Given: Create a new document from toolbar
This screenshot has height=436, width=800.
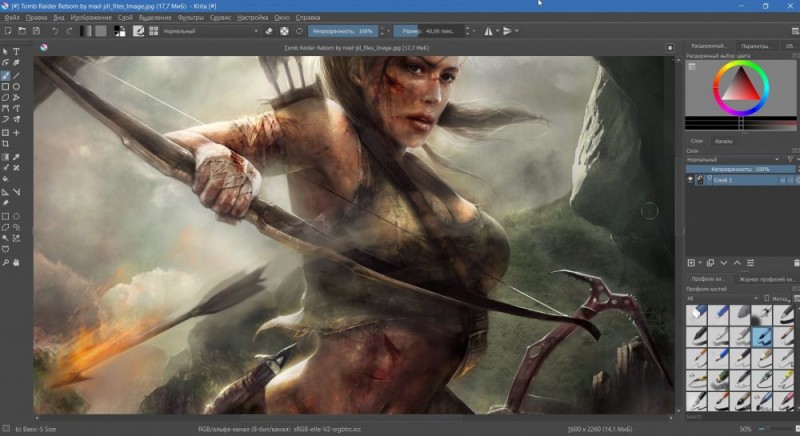Looking at the screenshot, I should [8, 31].
